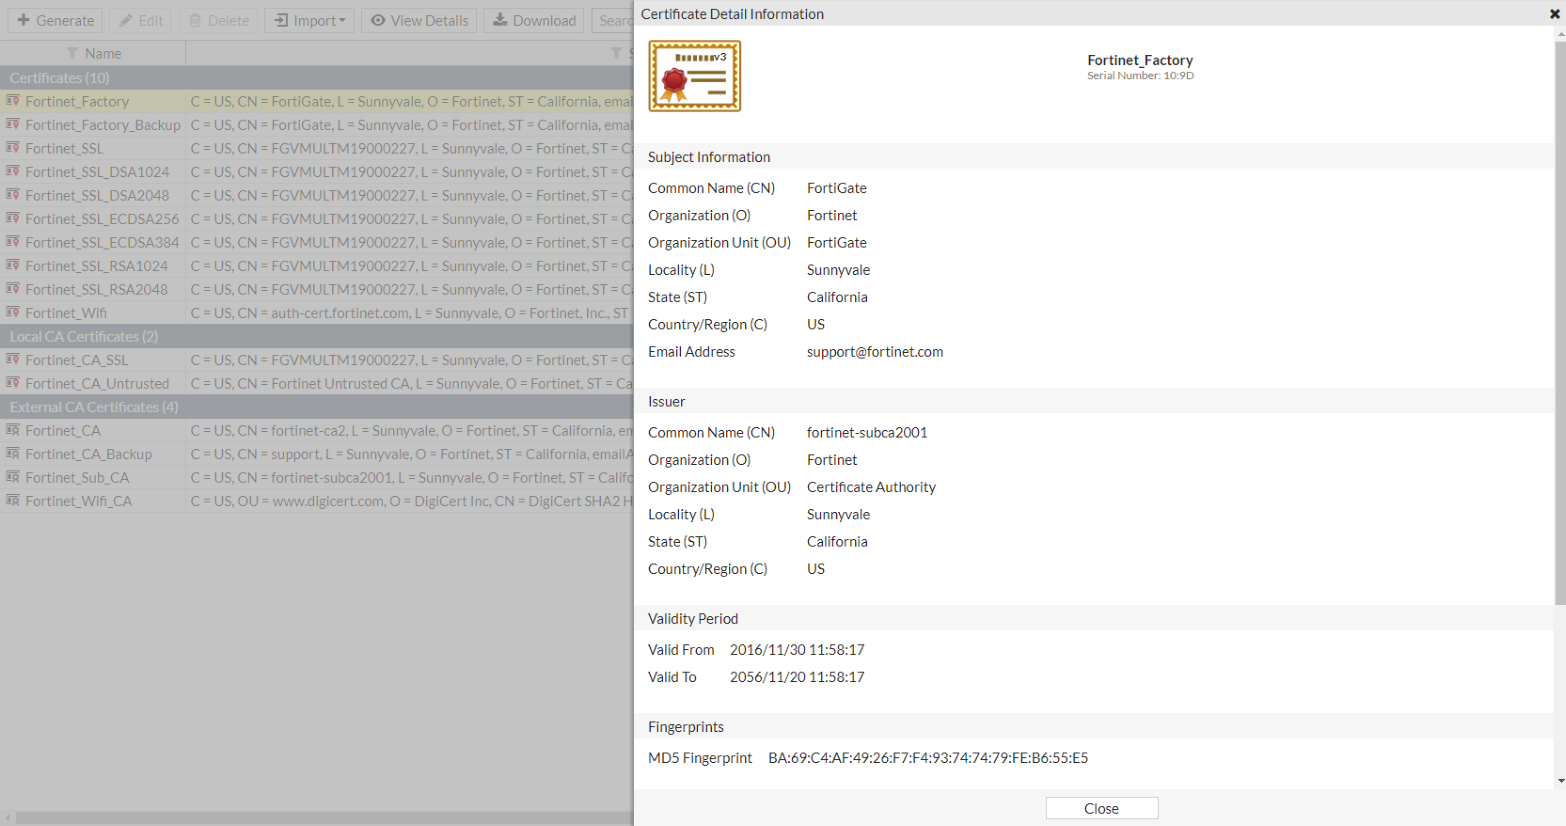Click the icon of Fortinet_SSL_ECDSA384 certificate

(x=13, y=242)
